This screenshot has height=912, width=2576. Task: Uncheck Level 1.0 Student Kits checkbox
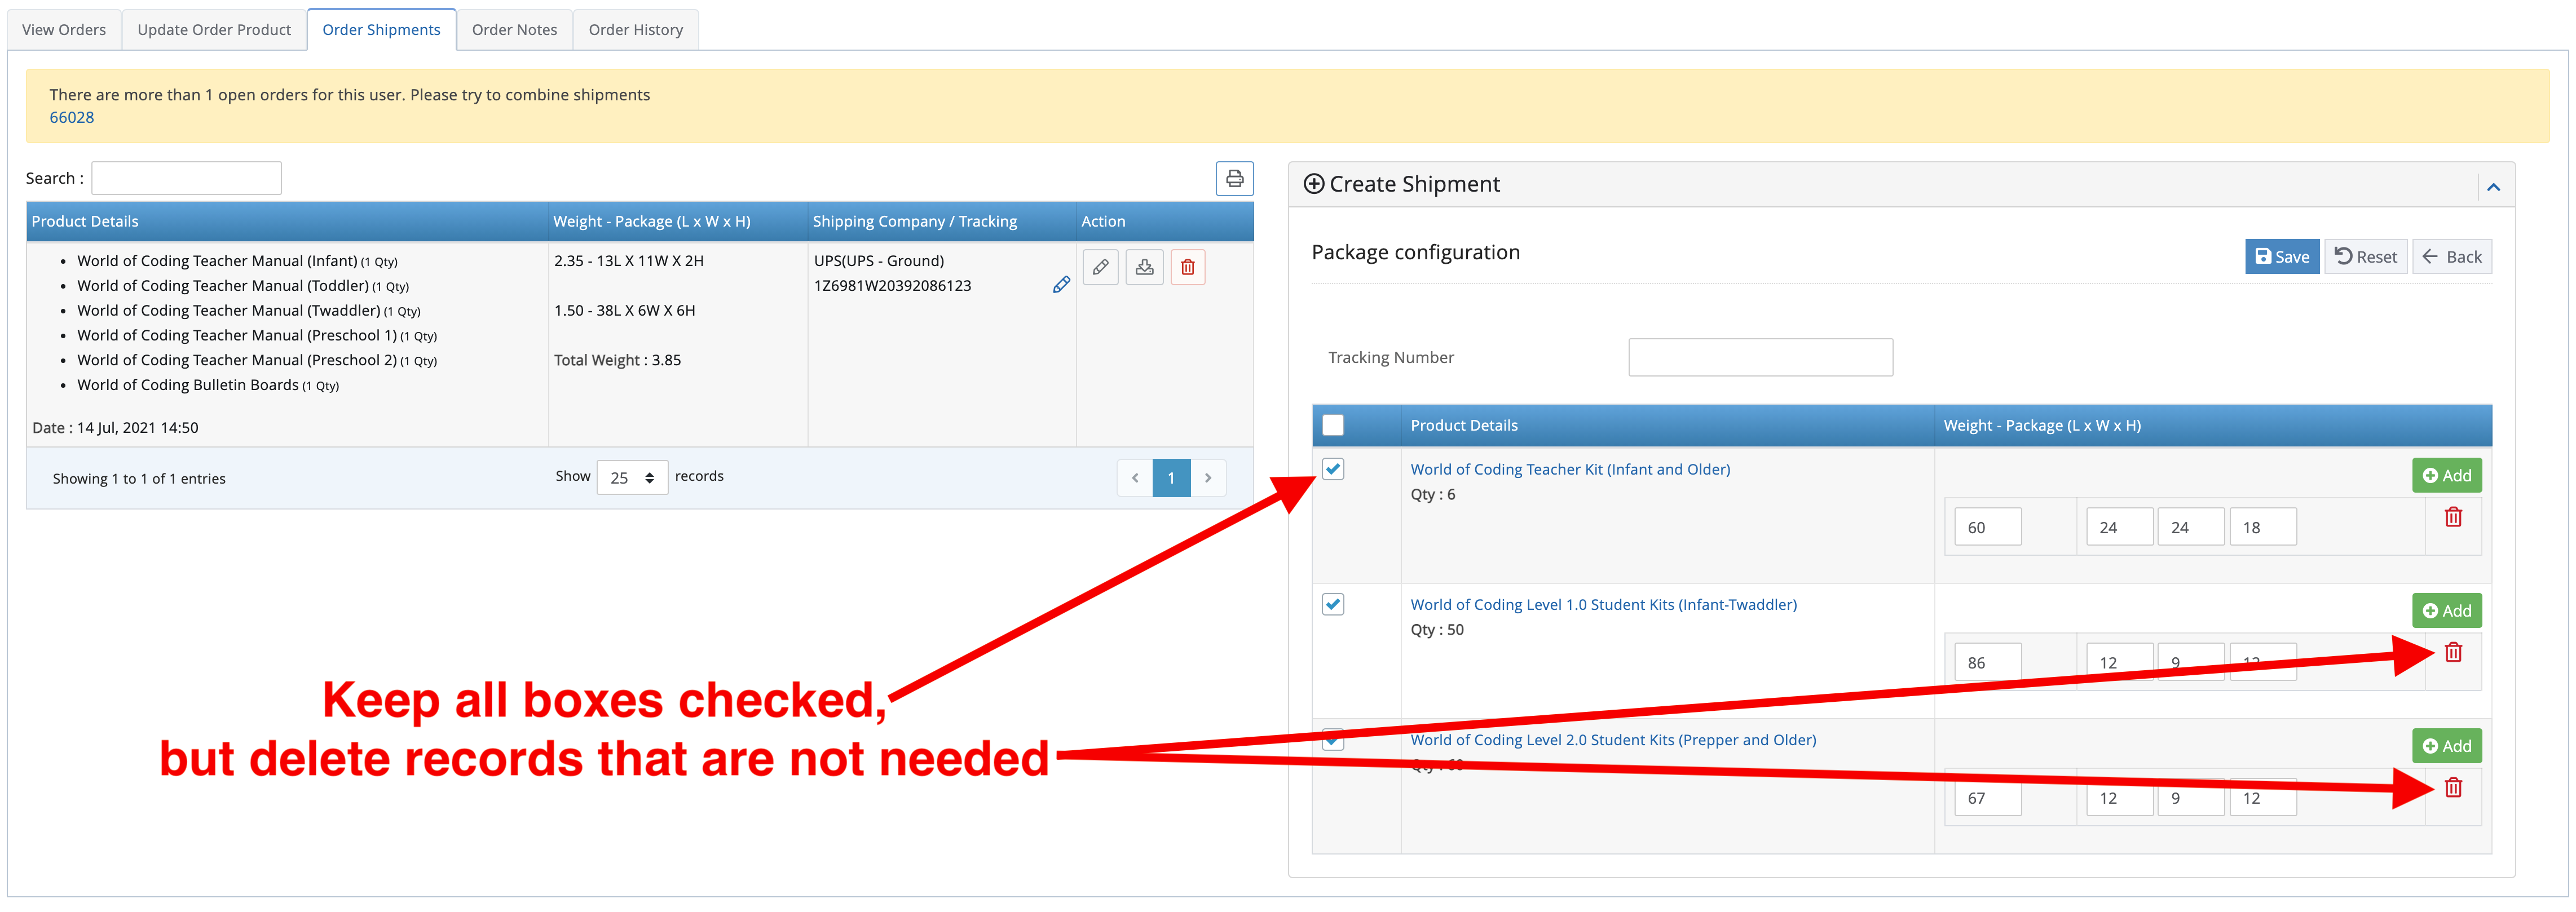(x=1332, y=604)
